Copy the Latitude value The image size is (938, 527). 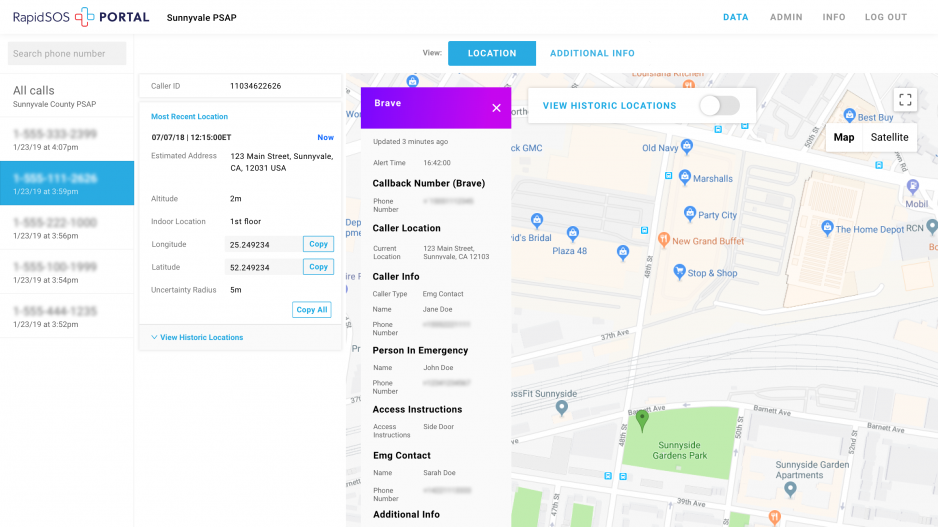318,267
